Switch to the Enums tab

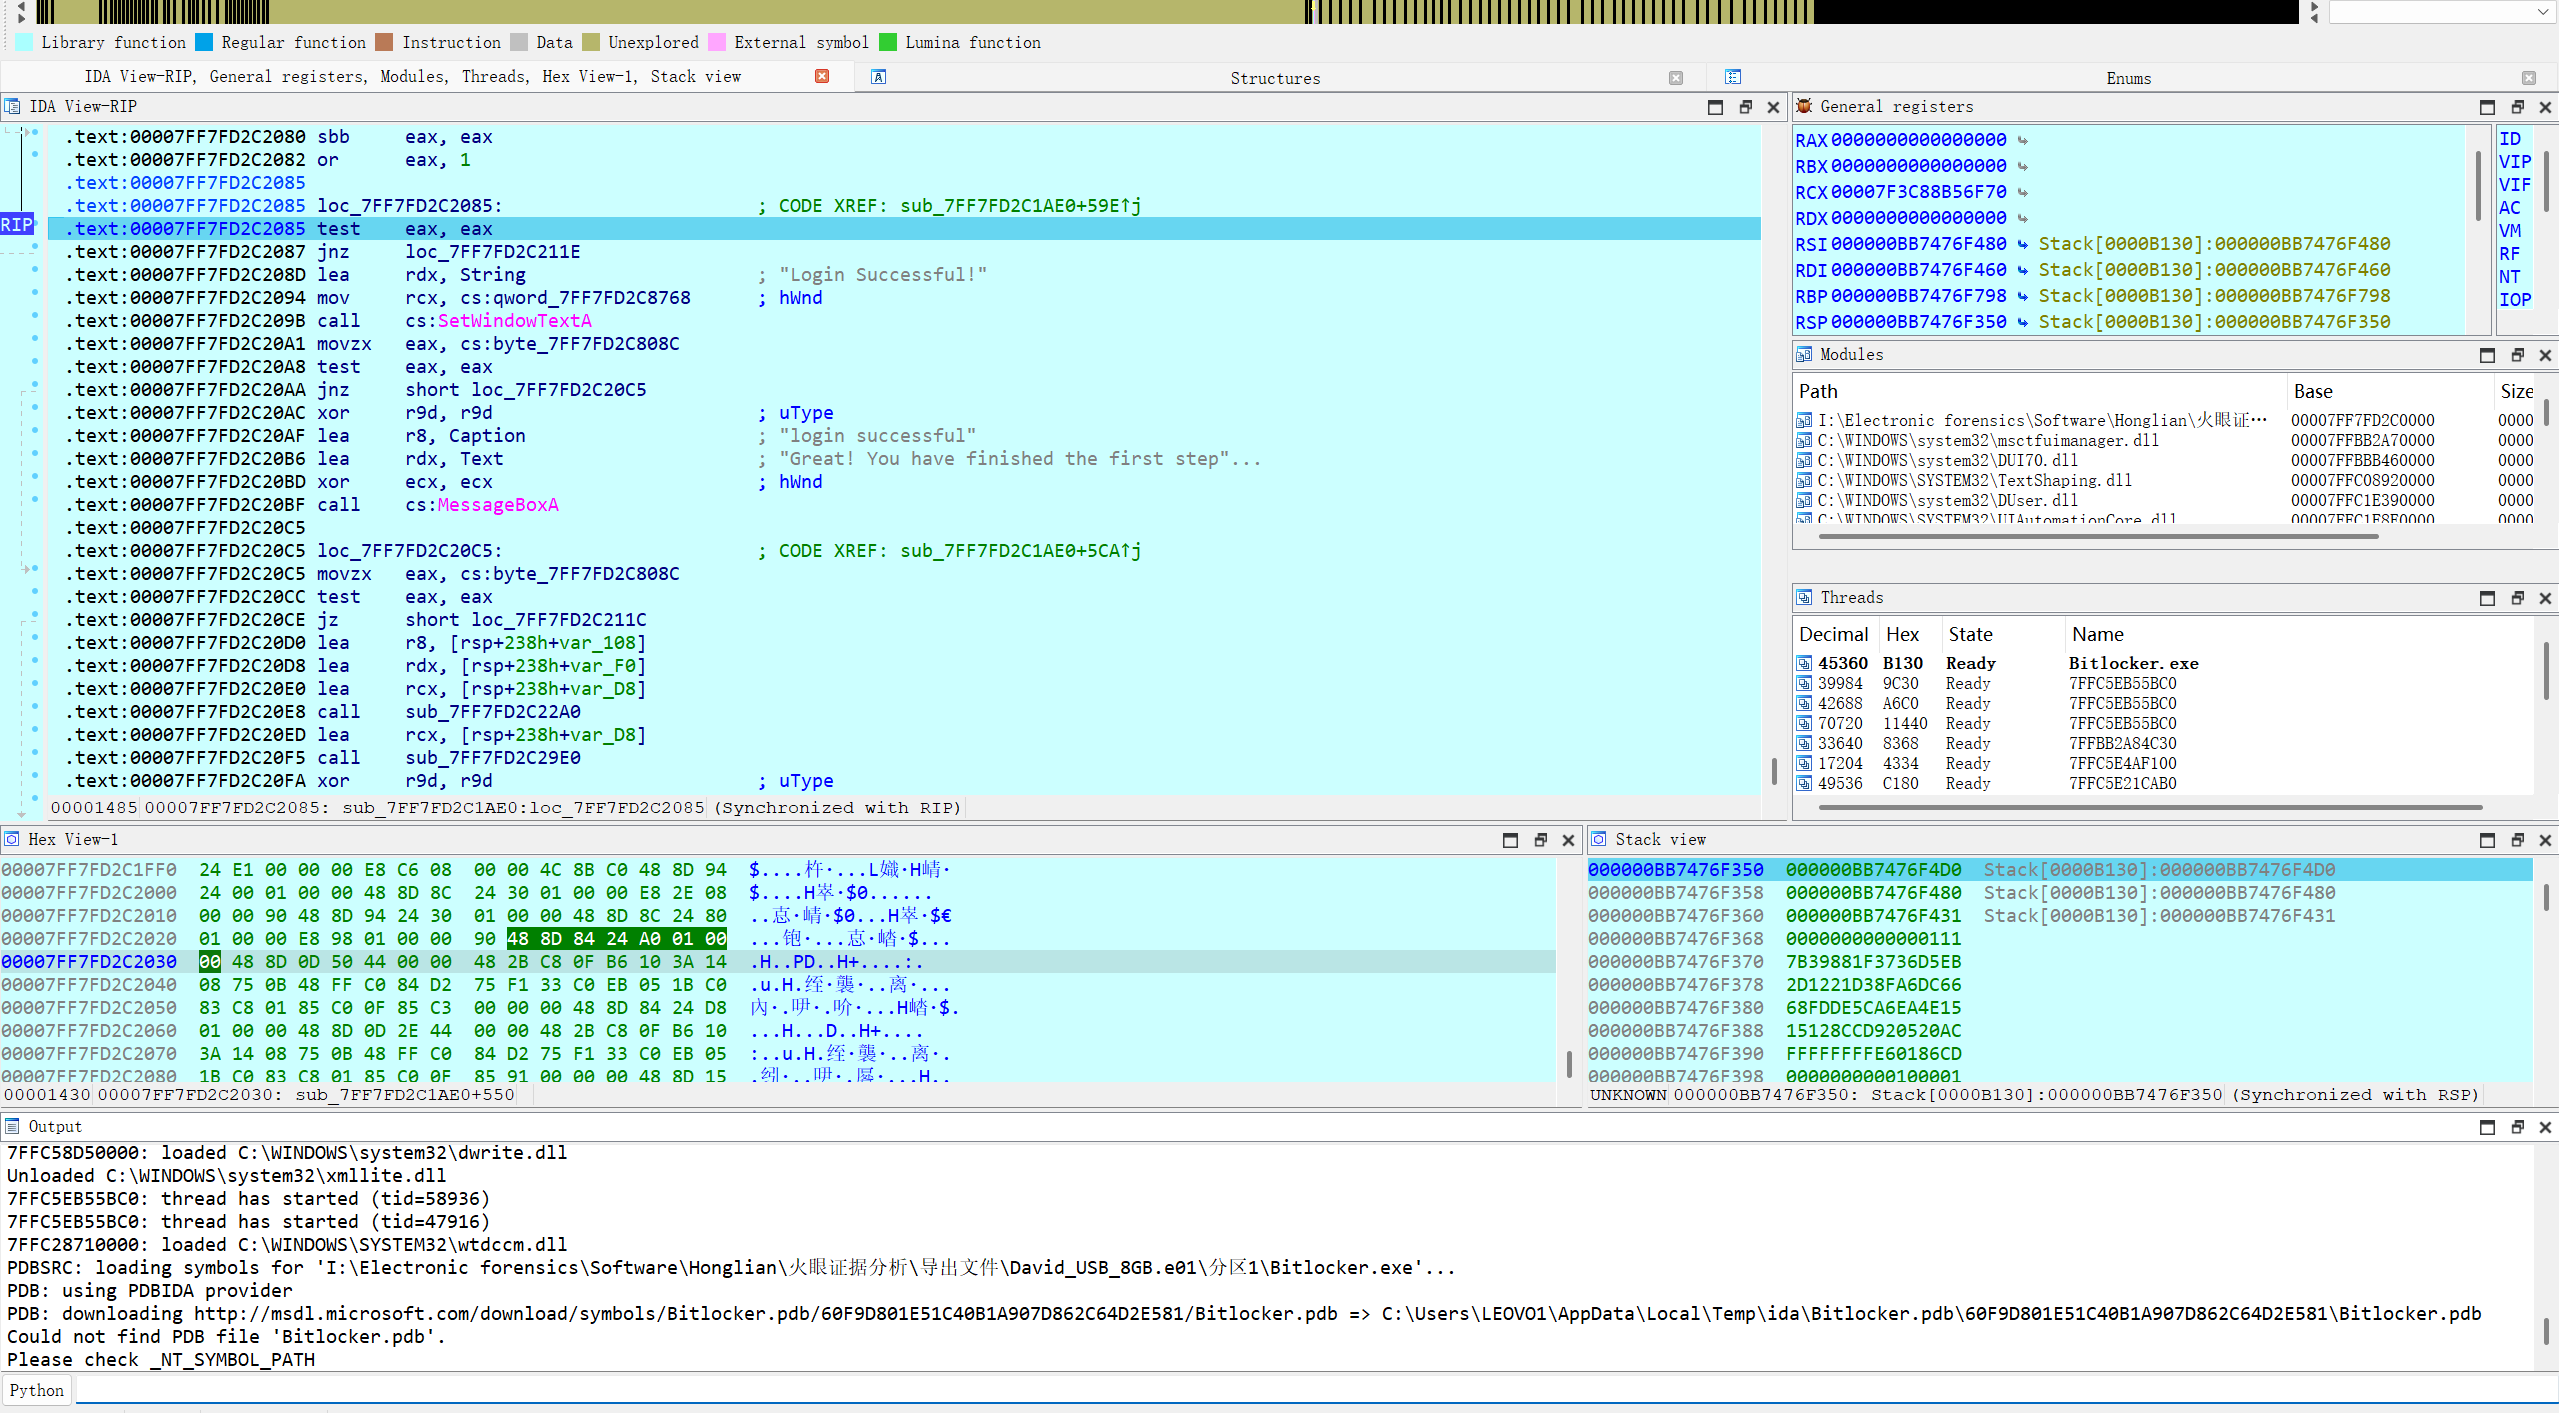click(2127, 78)
